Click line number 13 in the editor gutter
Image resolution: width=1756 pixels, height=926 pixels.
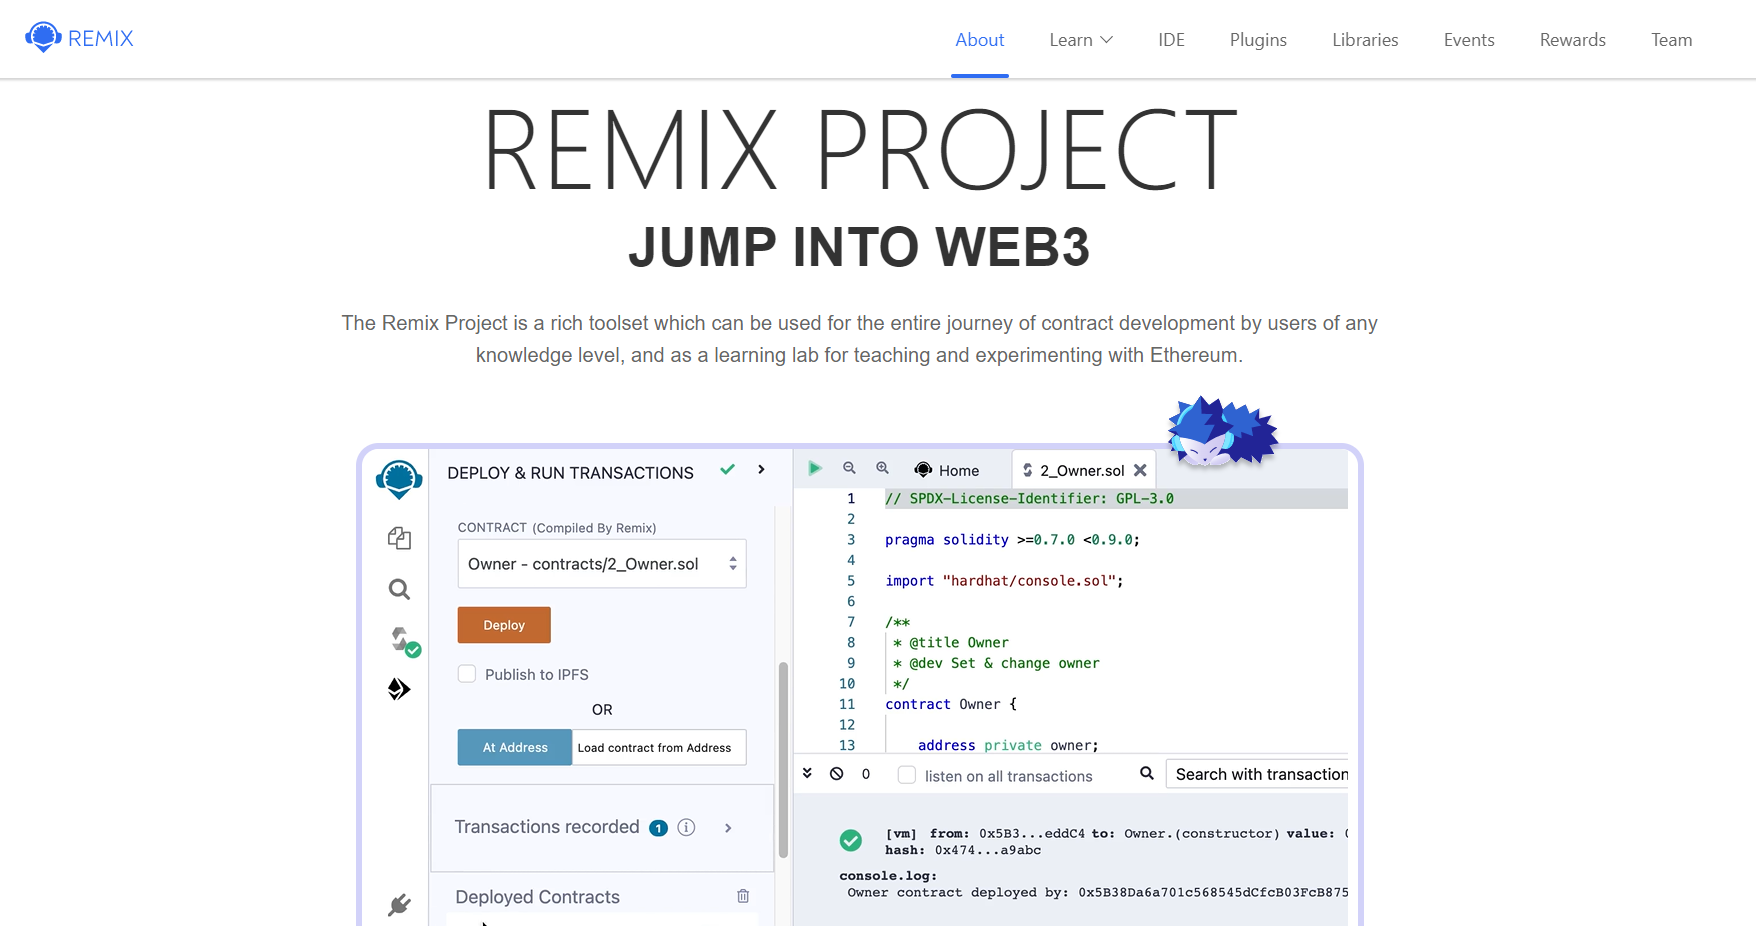click(x=847, y=745)
